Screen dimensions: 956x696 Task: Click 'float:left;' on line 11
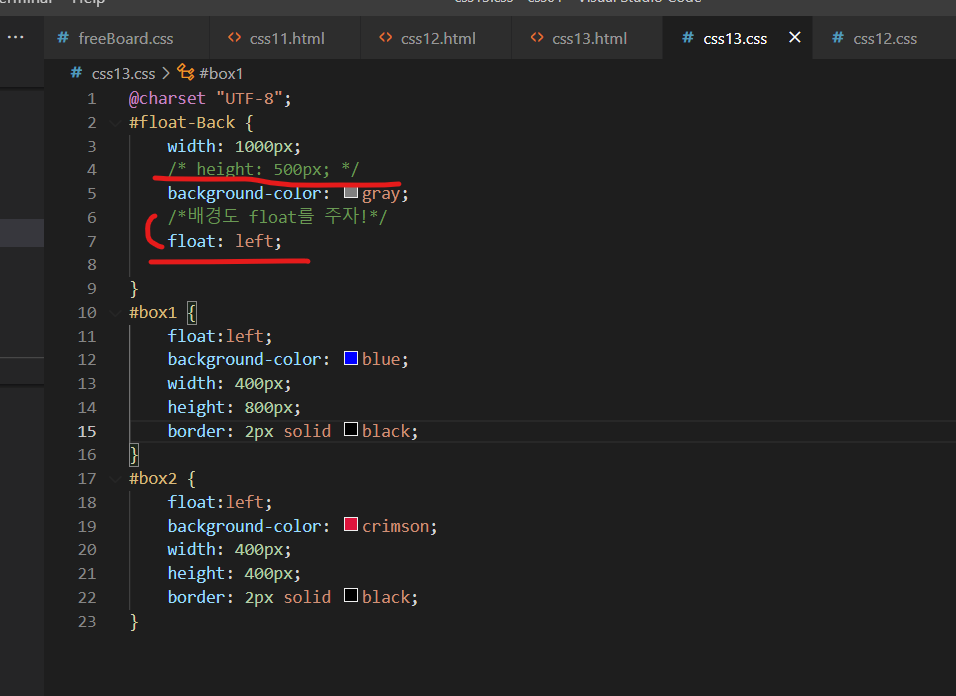(220, 336)
